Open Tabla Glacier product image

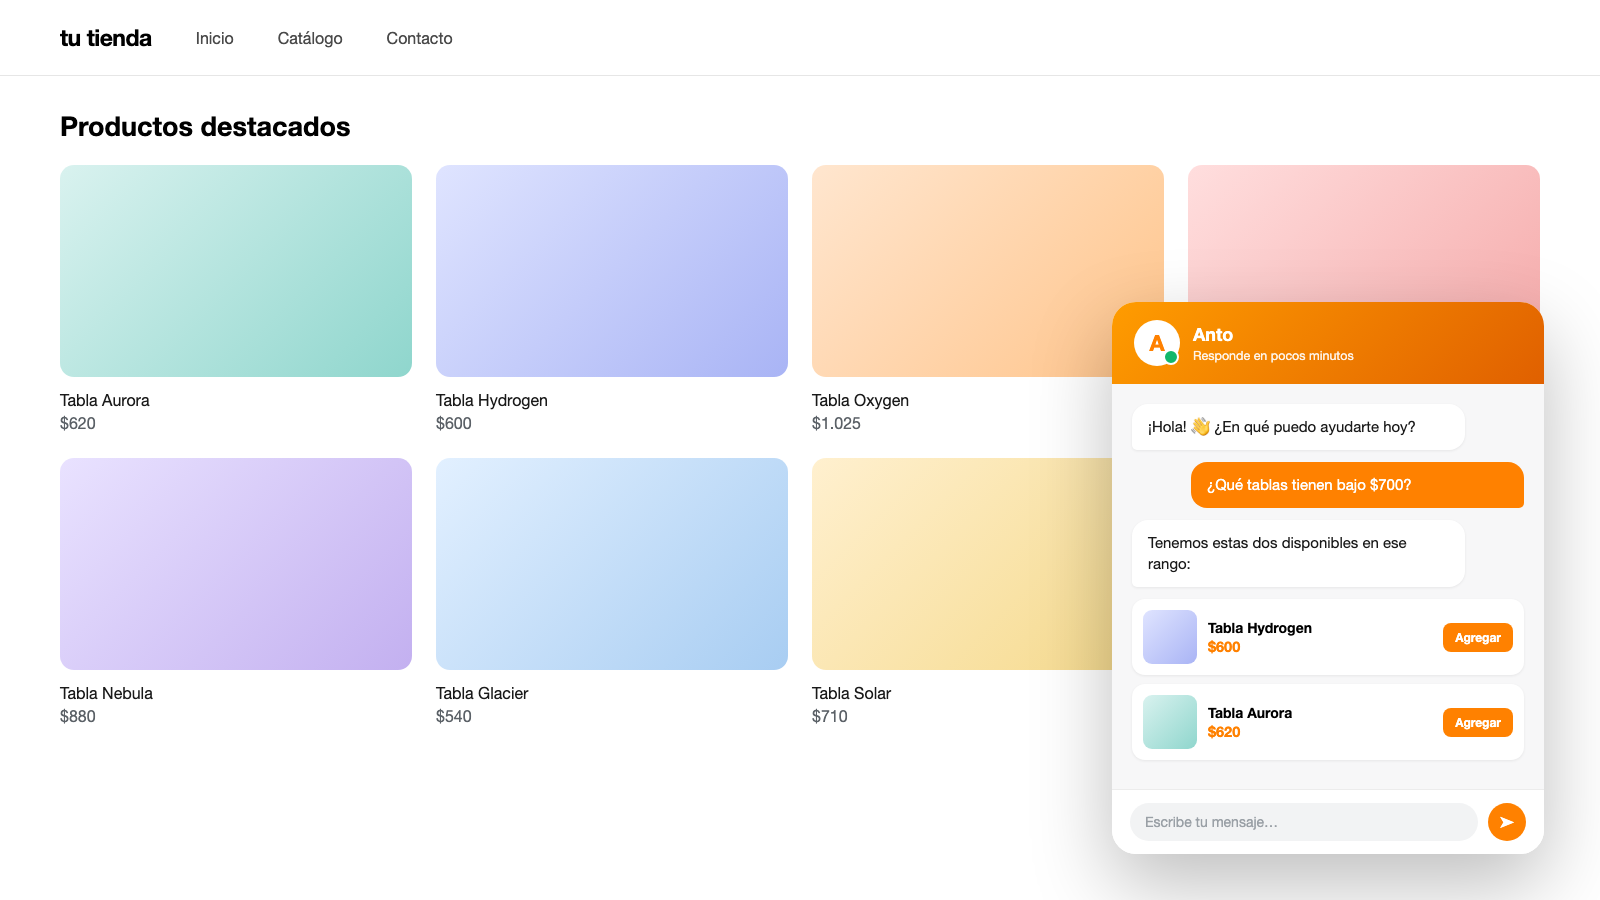(x=612, y=564)
